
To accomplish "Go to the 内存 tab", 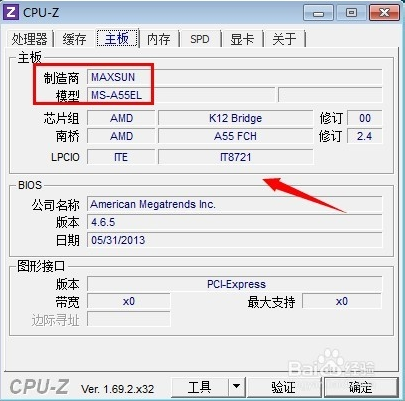I will (159, 39).
